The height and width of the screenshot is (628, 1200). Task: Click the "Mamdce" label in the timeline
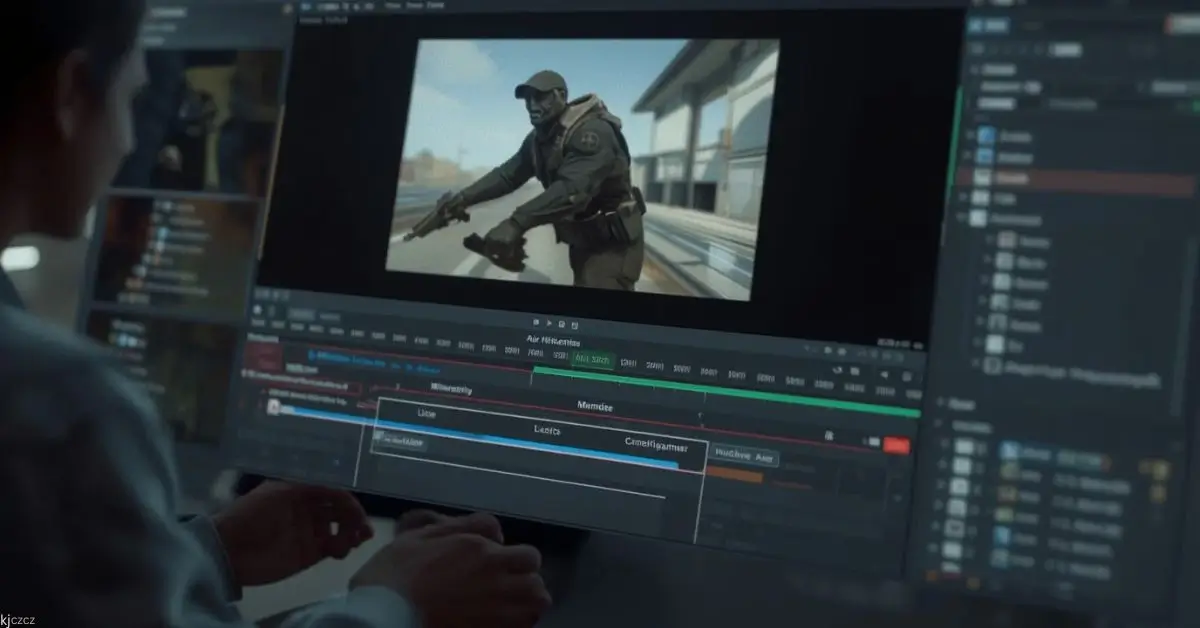click(x=596, y=406)
